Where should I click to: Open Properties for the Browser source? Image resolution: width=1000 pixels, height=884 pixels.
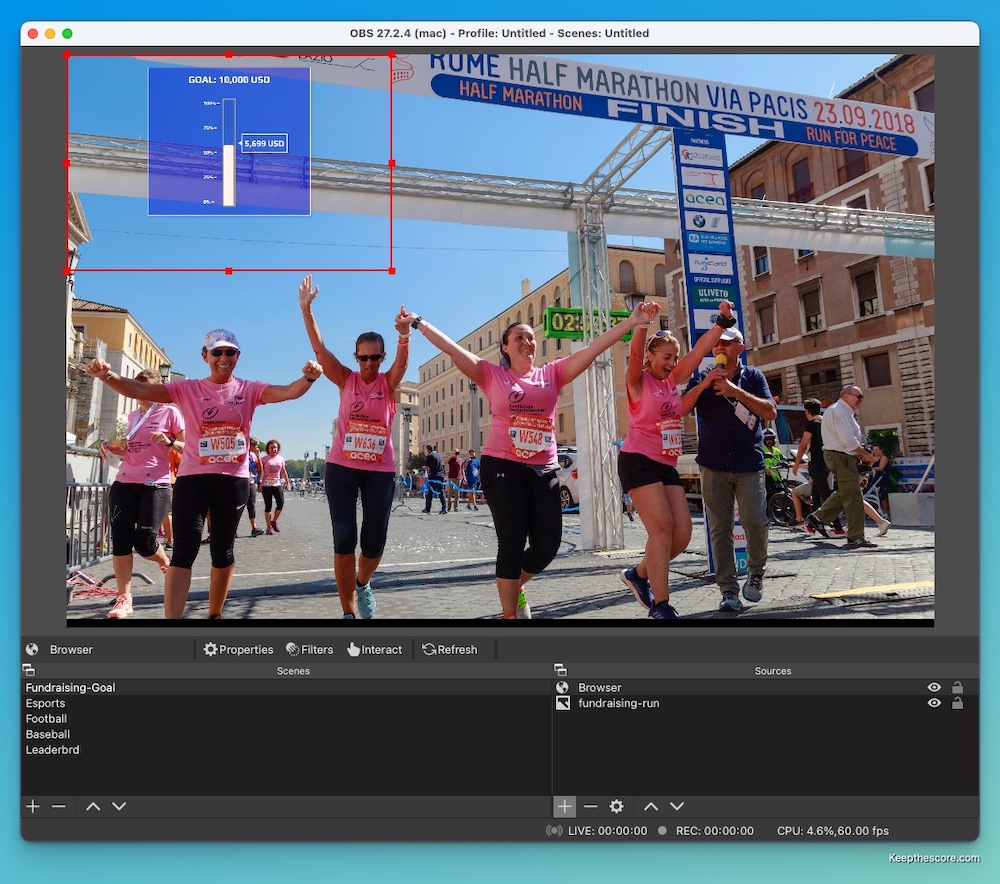(238, 649)
